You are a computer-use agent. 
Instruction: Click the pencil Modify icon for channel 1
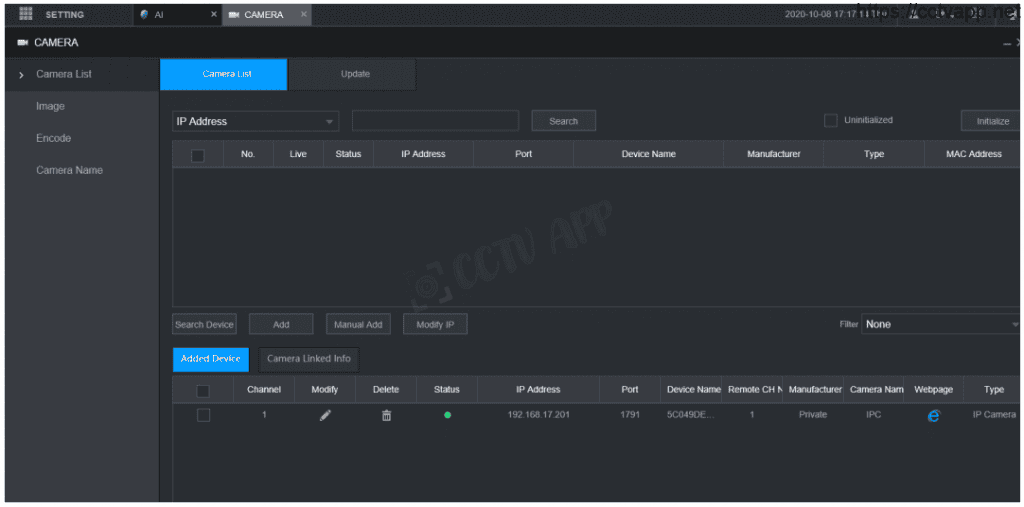click(x=325, y=415)
